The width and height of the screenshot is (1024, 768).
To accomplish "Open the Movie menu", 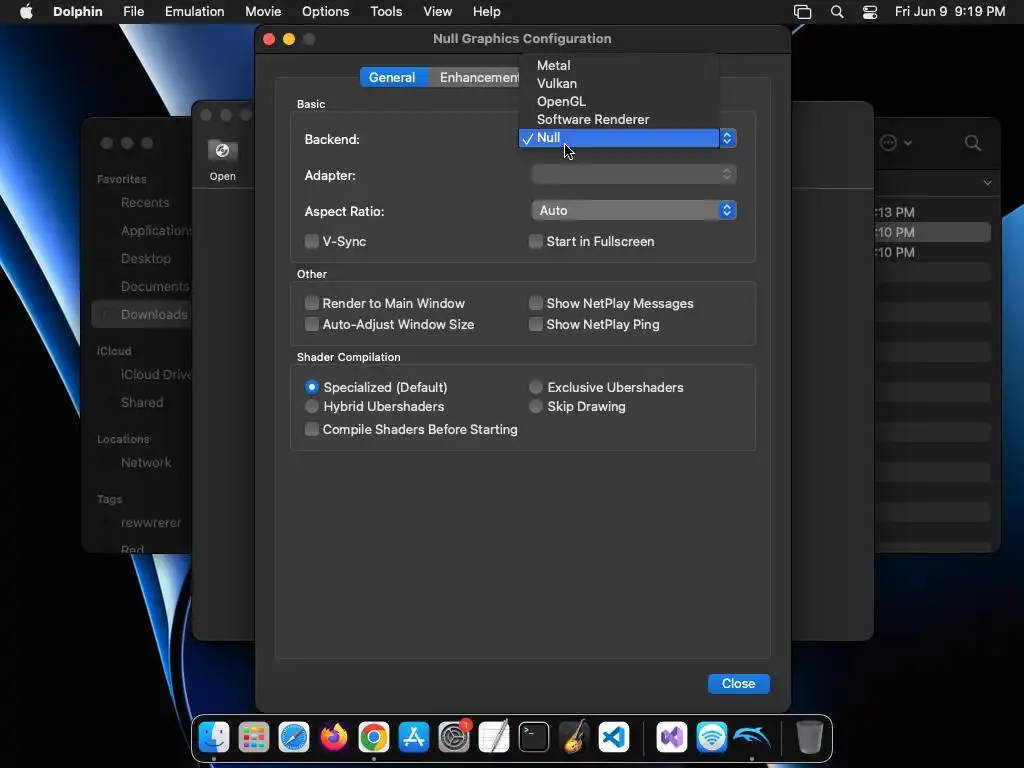I will (x=263, y=12).
